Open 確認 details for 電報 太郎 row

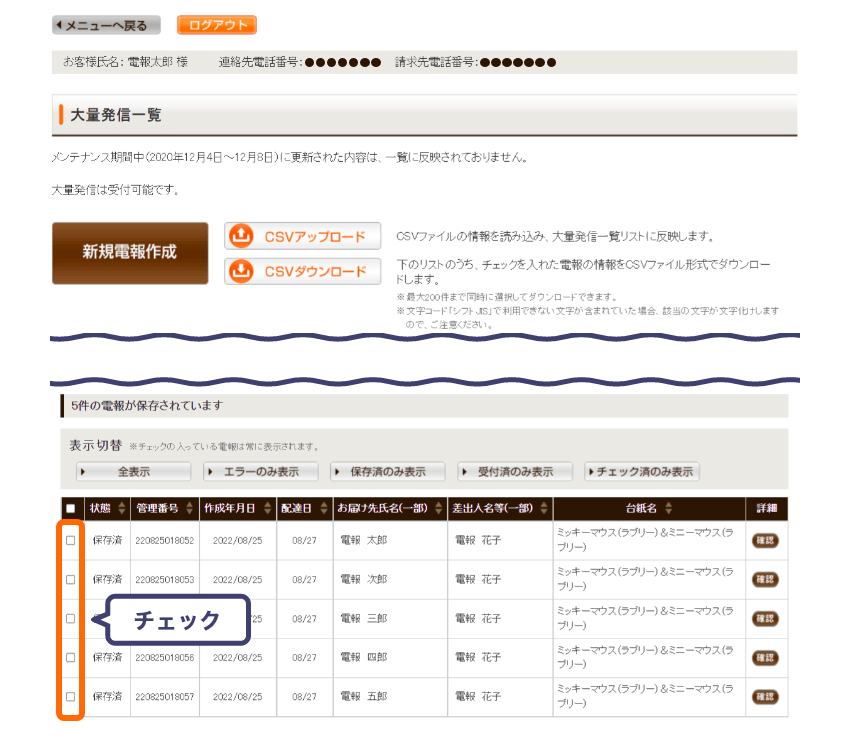[x=765, y=540]
